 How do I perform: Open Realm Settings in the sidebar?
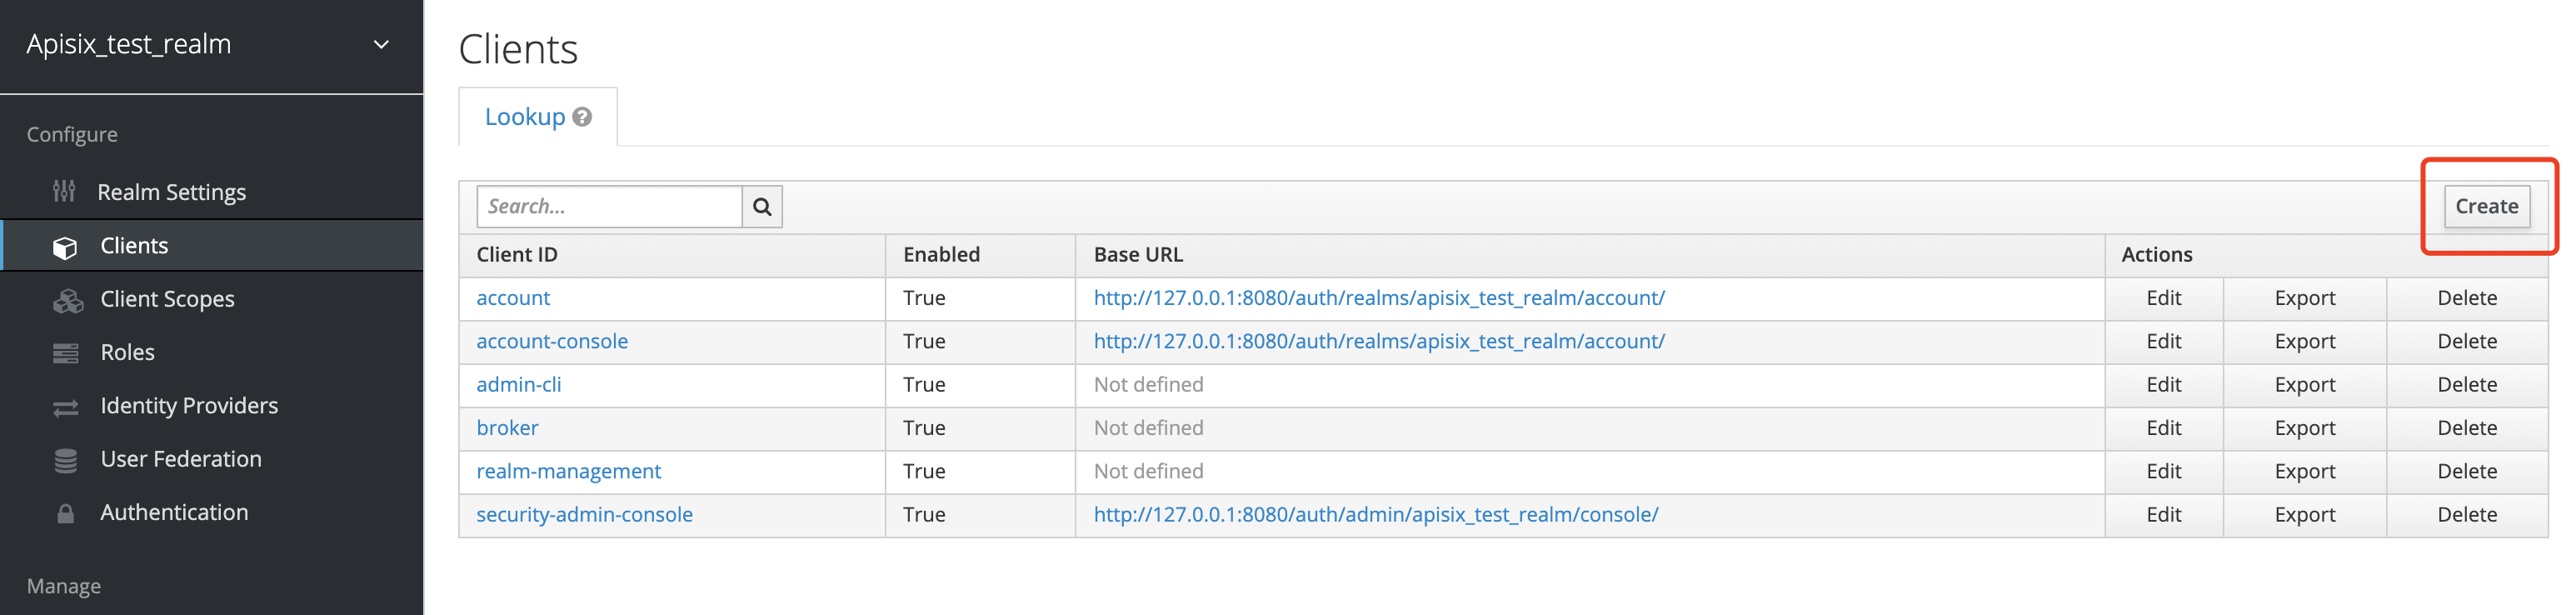(171, 192)
